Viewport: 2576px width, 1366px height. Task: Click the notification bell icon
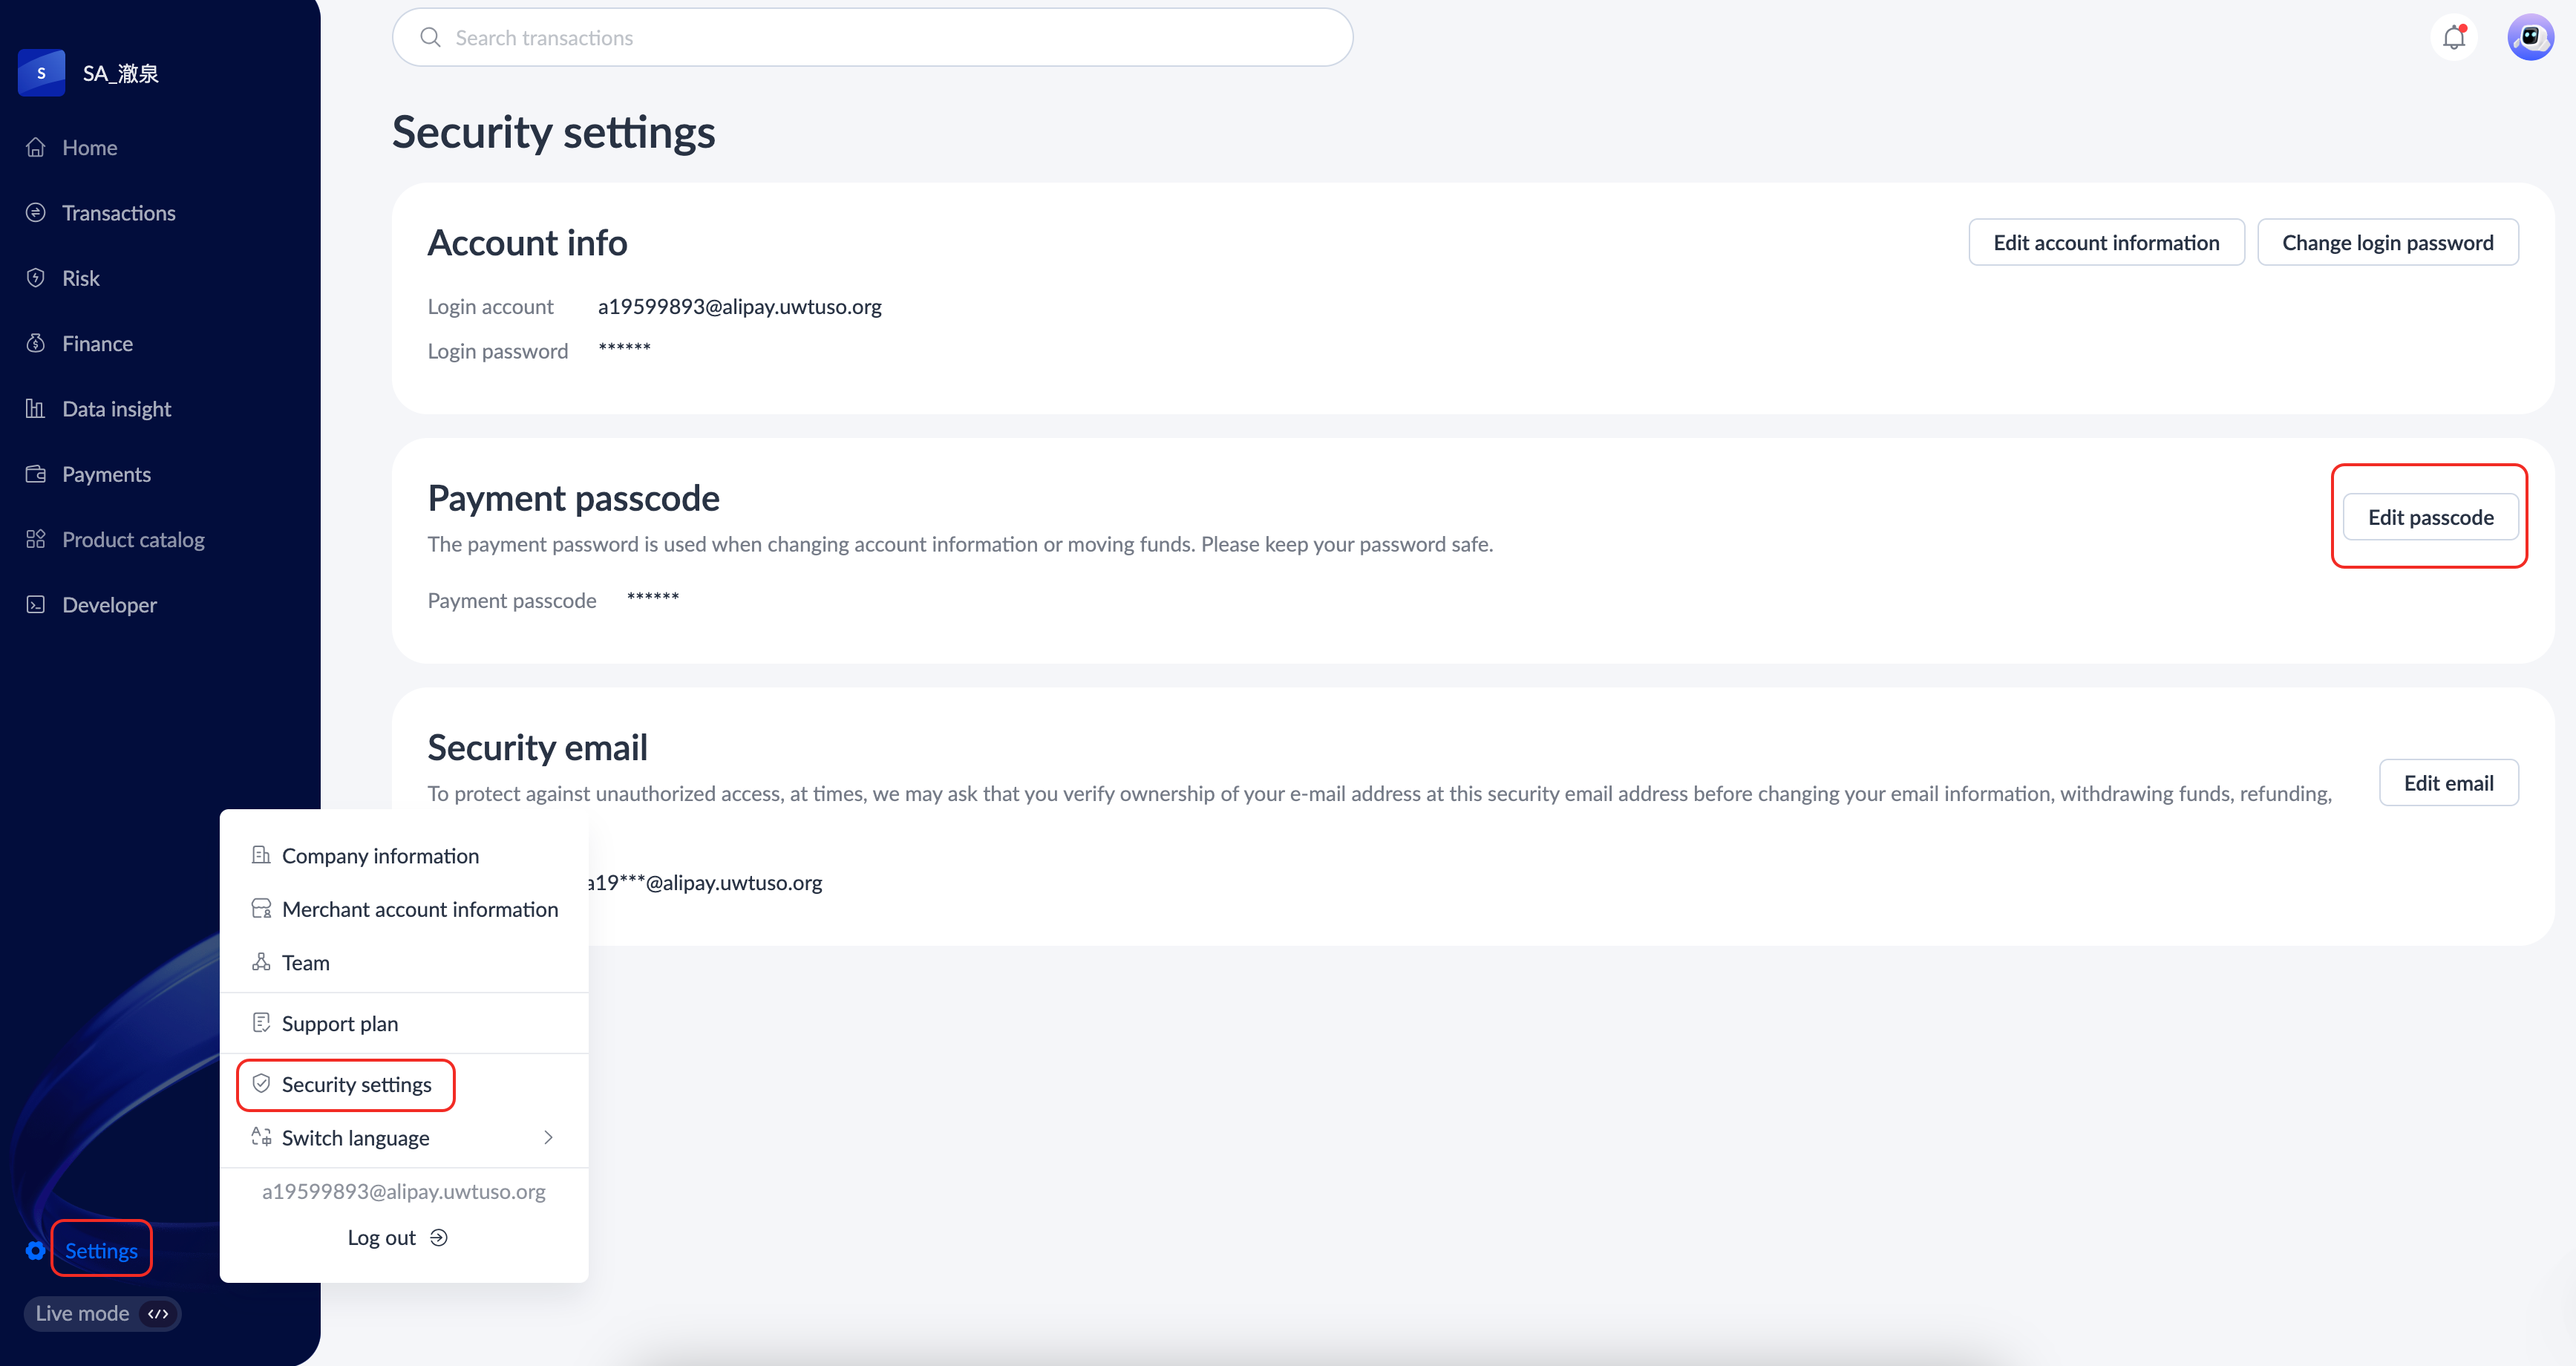coord(2453,38)
